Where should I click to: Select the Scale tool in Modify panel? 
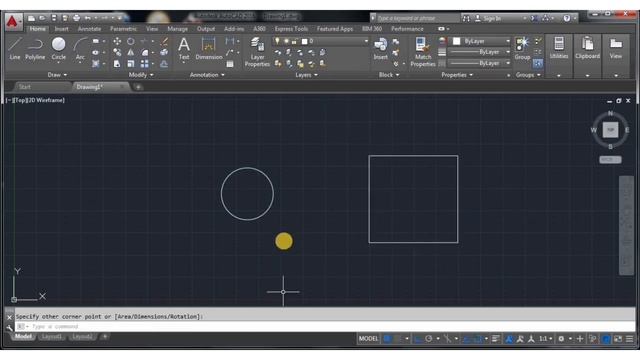click(131, 64)
